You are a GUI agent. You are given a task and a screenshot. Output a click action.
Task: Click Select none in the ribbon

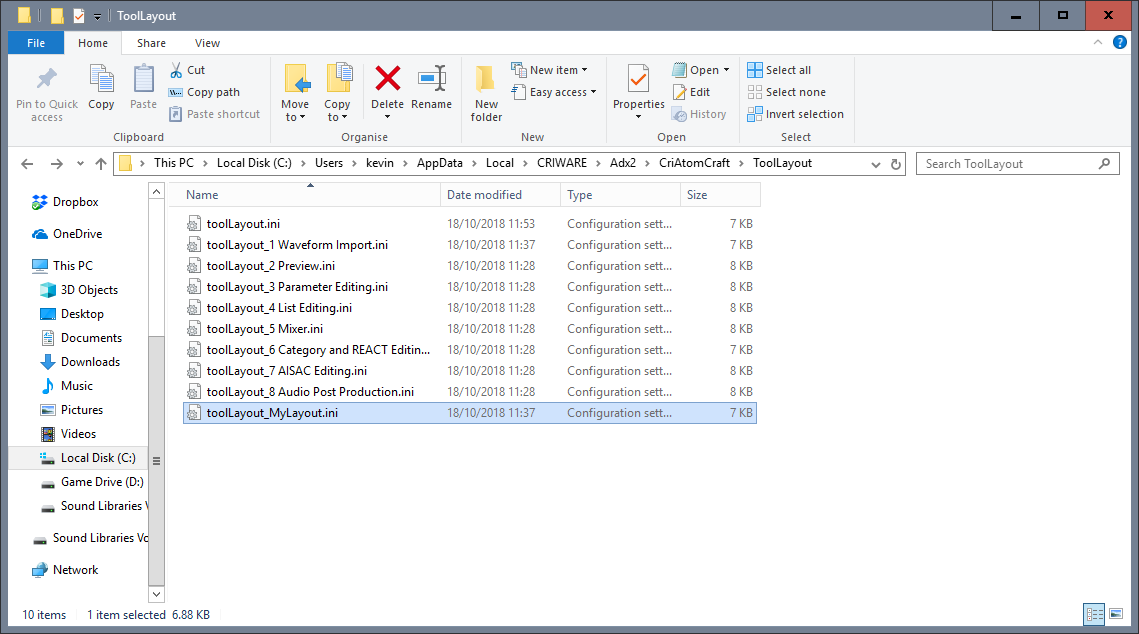coord(787,92)
